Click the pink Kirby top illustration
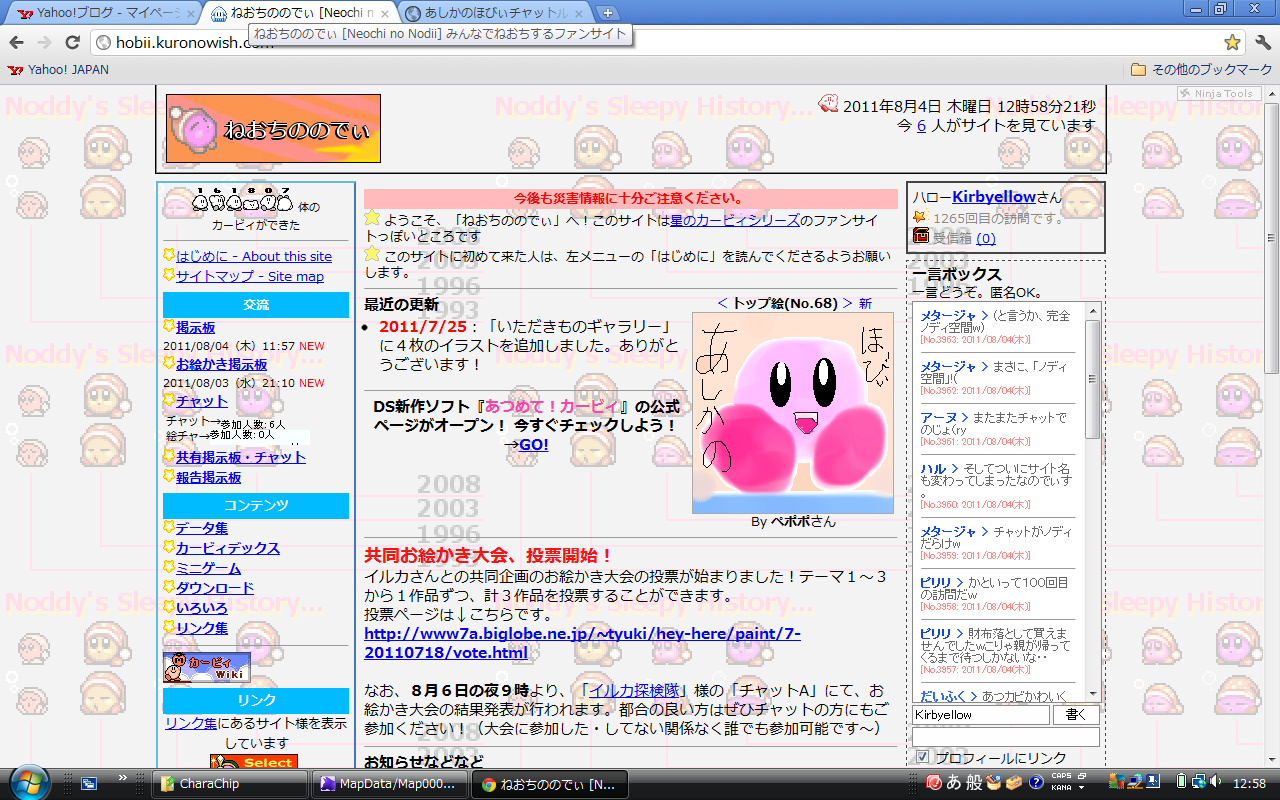The image size is (1280, 800). 793,413
